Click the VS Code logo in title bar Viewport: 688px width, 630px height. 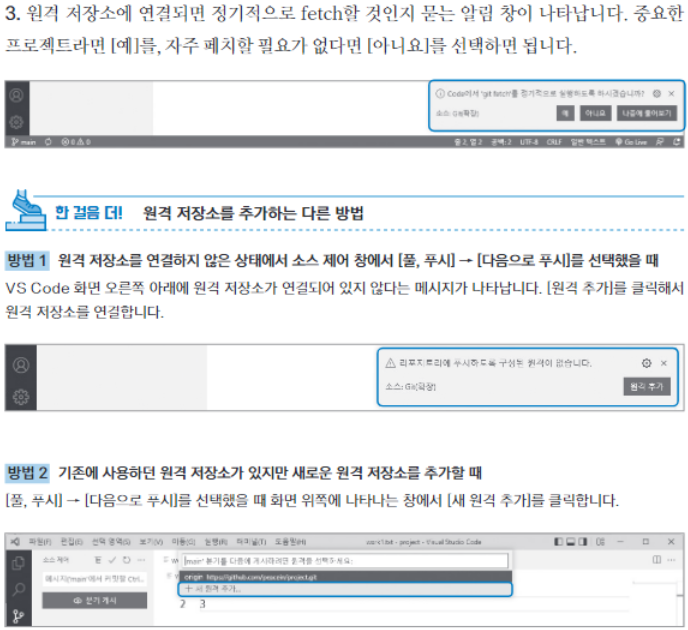pos(15,542)
